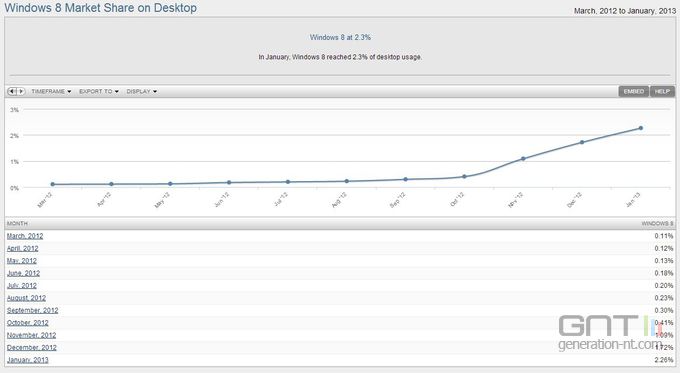
Task: Select the Oct '12 data point on chart
Action: click(x=464, y=177)
